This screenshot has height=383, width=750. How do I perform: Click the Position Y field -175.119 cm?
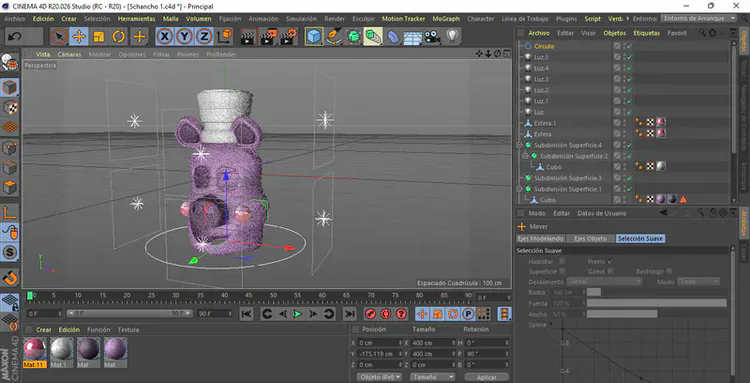coord(380,354)
